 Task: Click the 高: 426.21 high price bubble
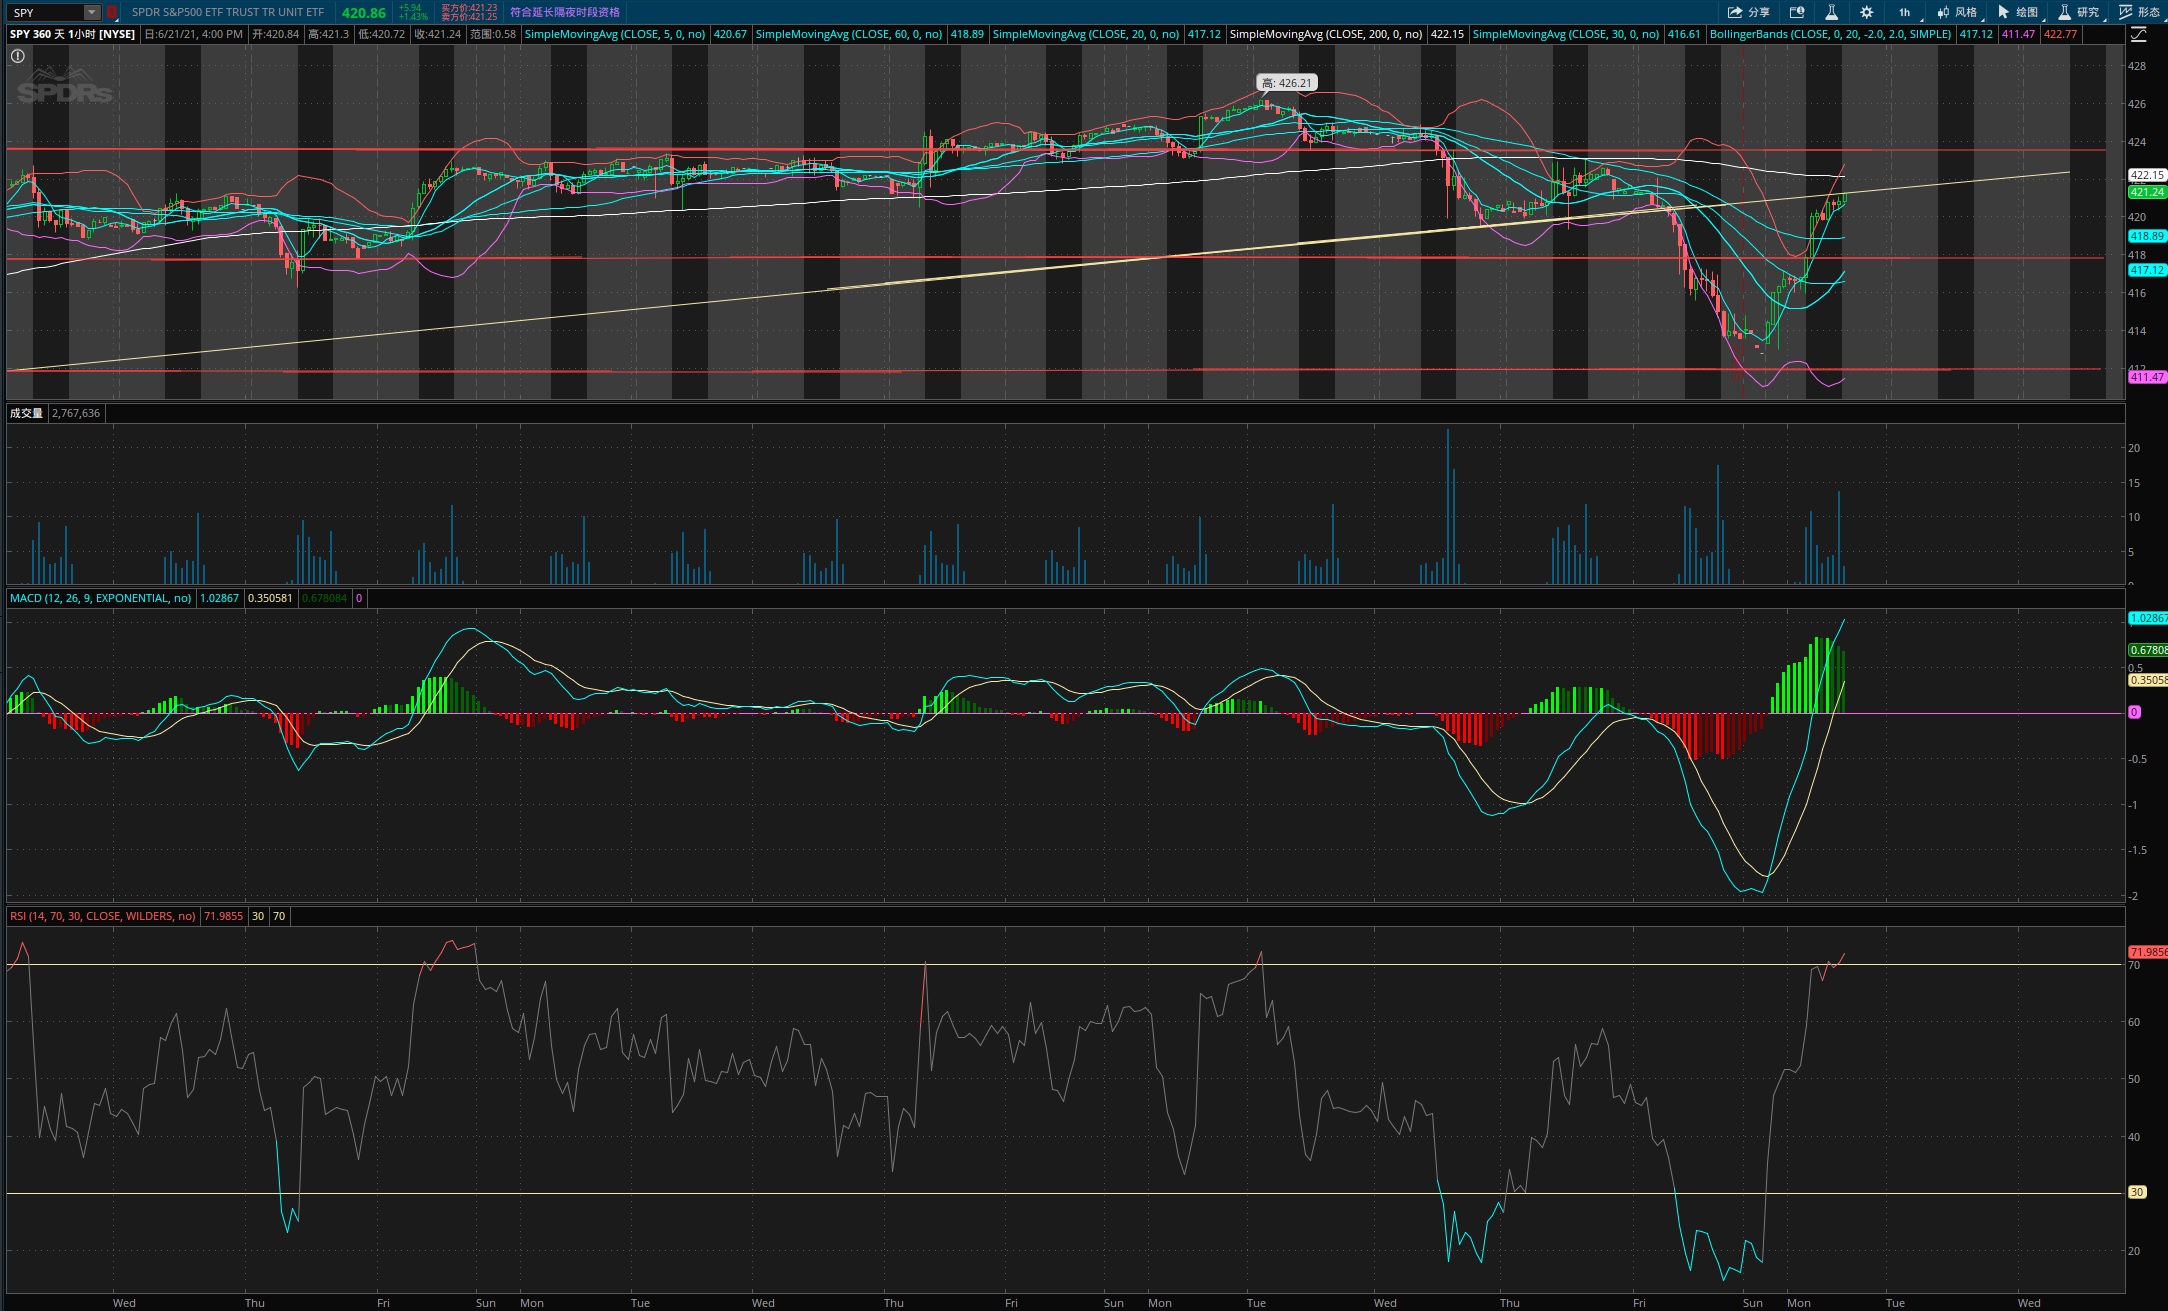(x=1286, y=83)
